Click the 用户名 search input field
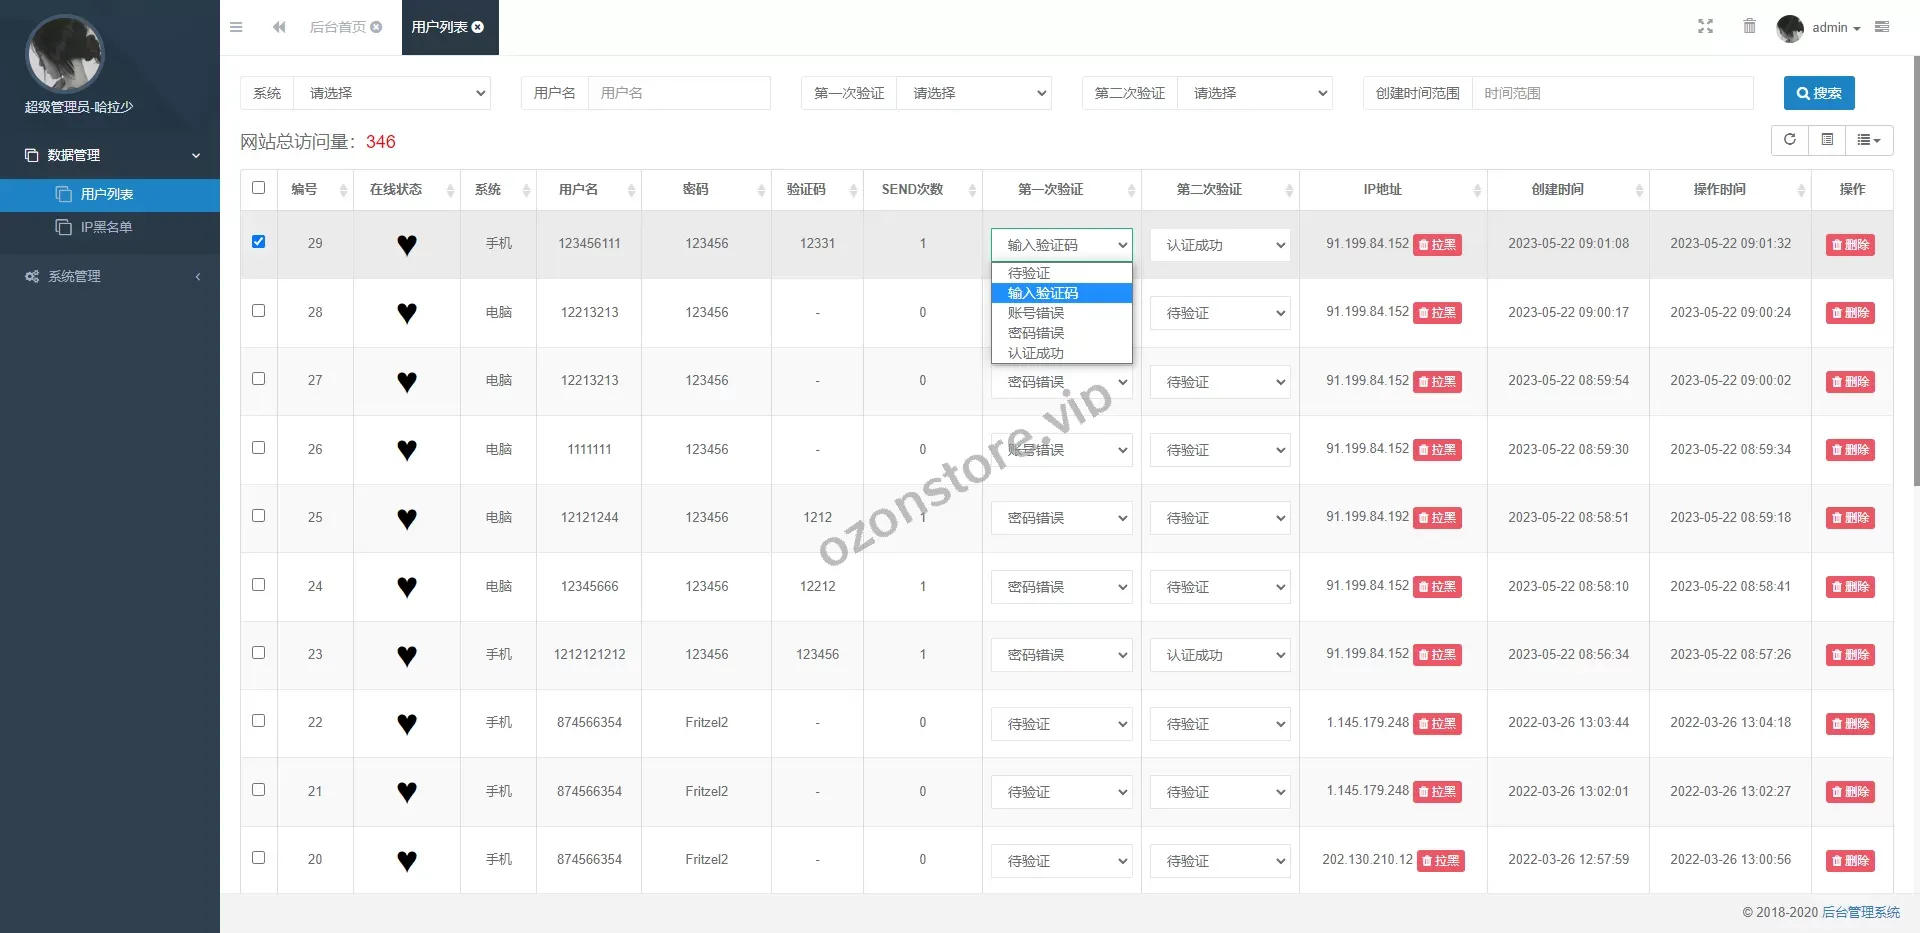 pyautogui.click(x=678, y=93)
